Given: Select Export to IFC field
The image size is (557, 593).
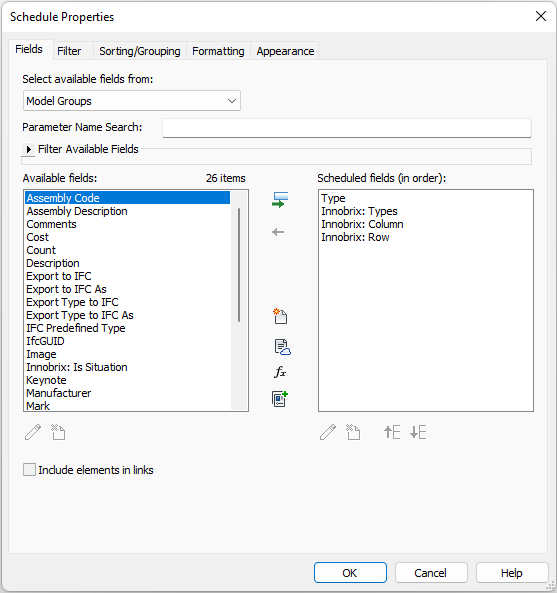Looking at the screenshot, I should [x=127, y=276].
